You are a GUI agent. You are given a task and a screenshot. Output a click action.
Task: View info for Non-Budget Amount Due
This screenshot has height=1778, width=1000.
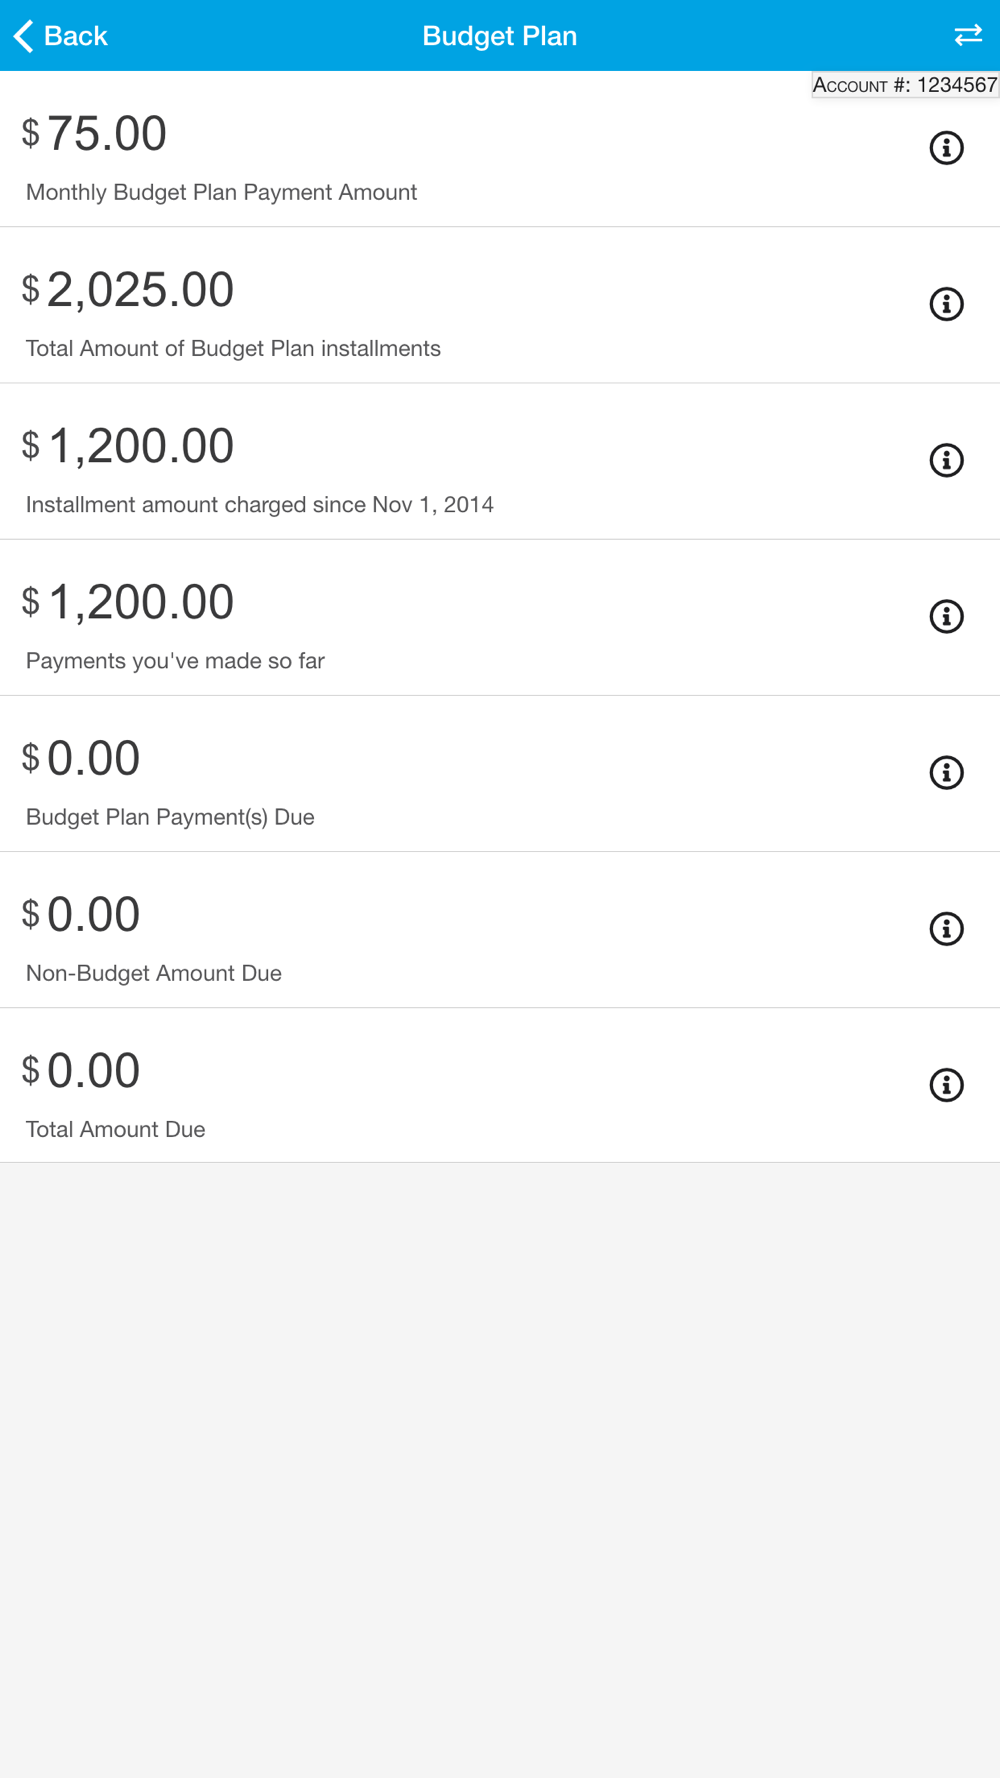[946, 929]
